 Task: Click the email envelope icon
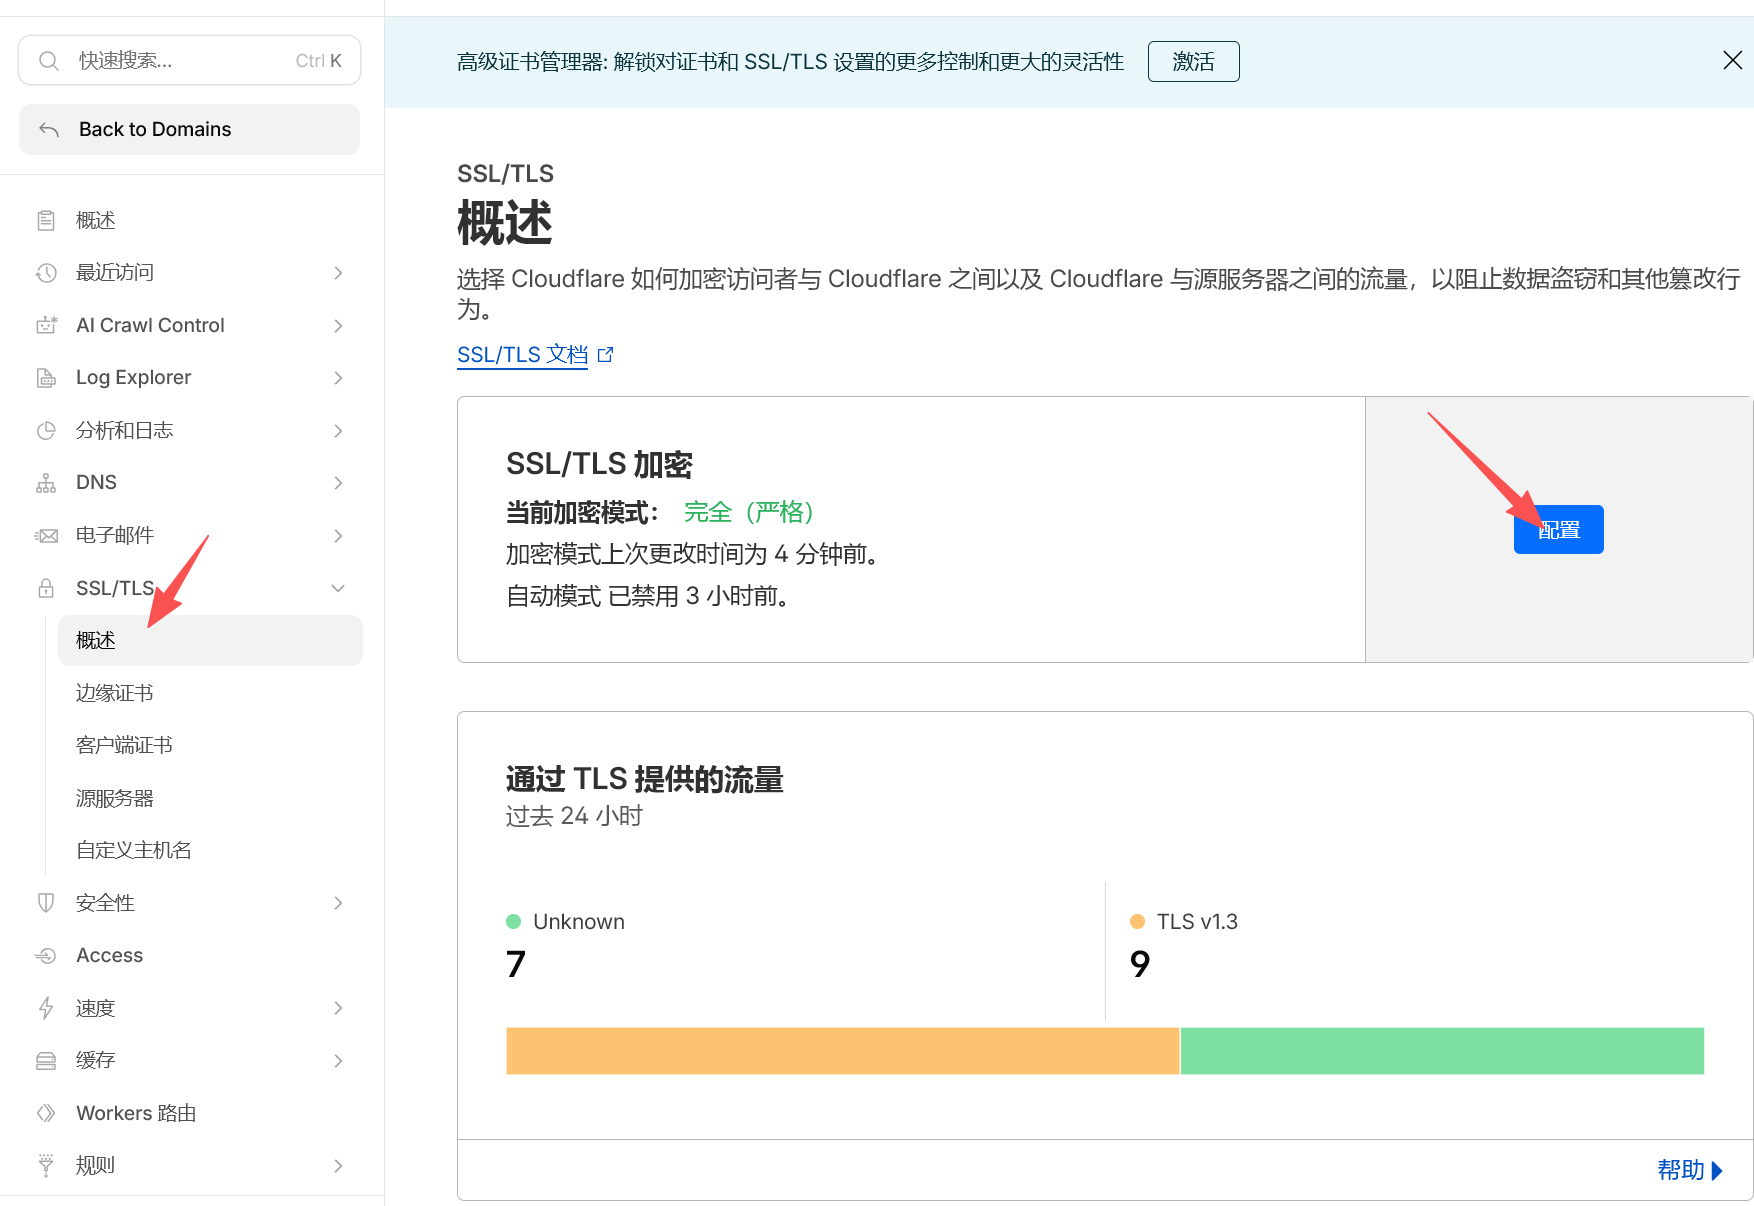46,536
